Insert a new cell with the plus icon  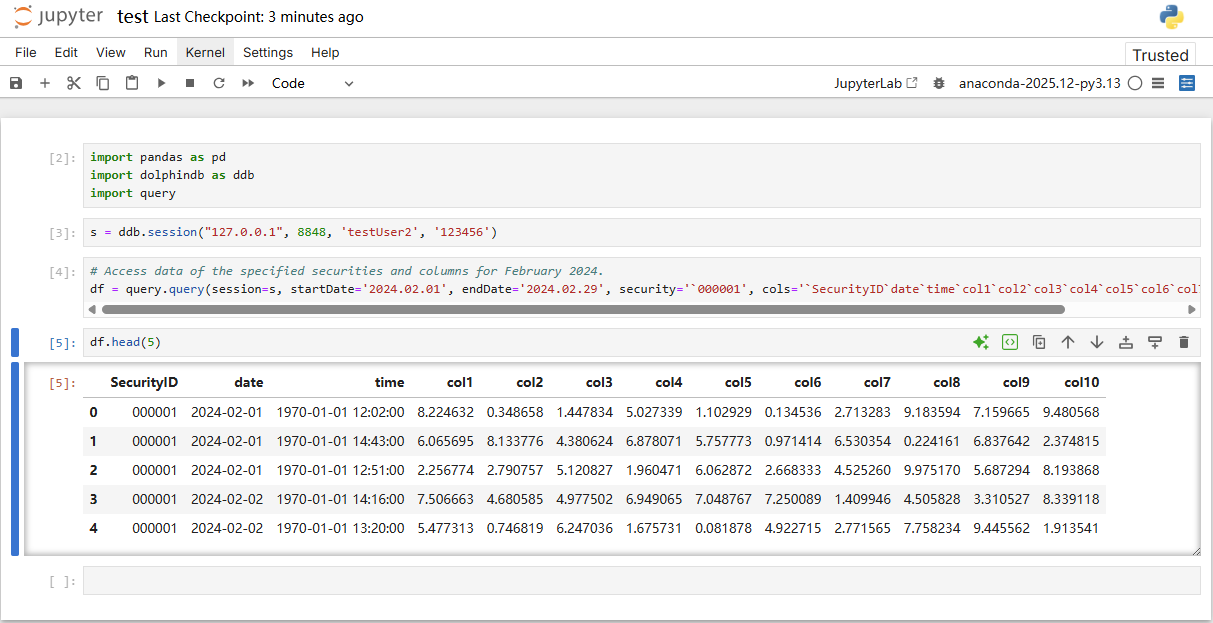click(44, 83)
